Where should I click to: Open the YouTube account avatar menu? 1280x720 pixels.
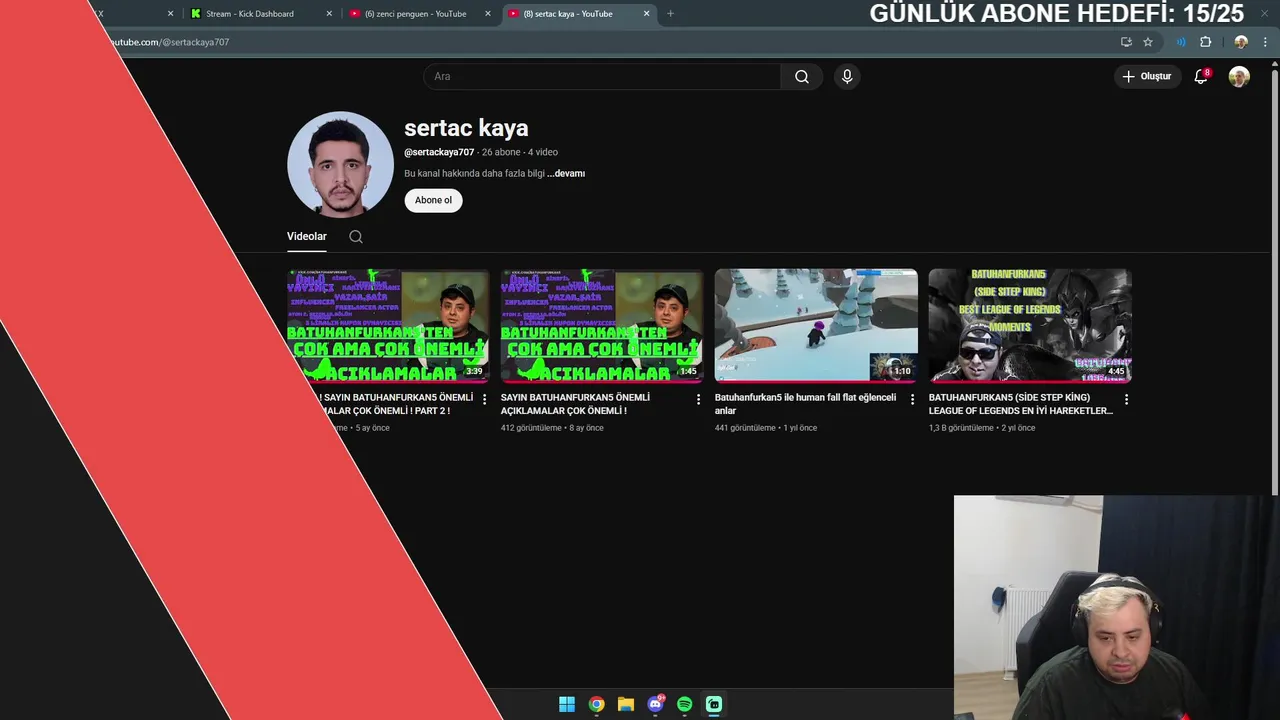click(x=1239, y=76)
